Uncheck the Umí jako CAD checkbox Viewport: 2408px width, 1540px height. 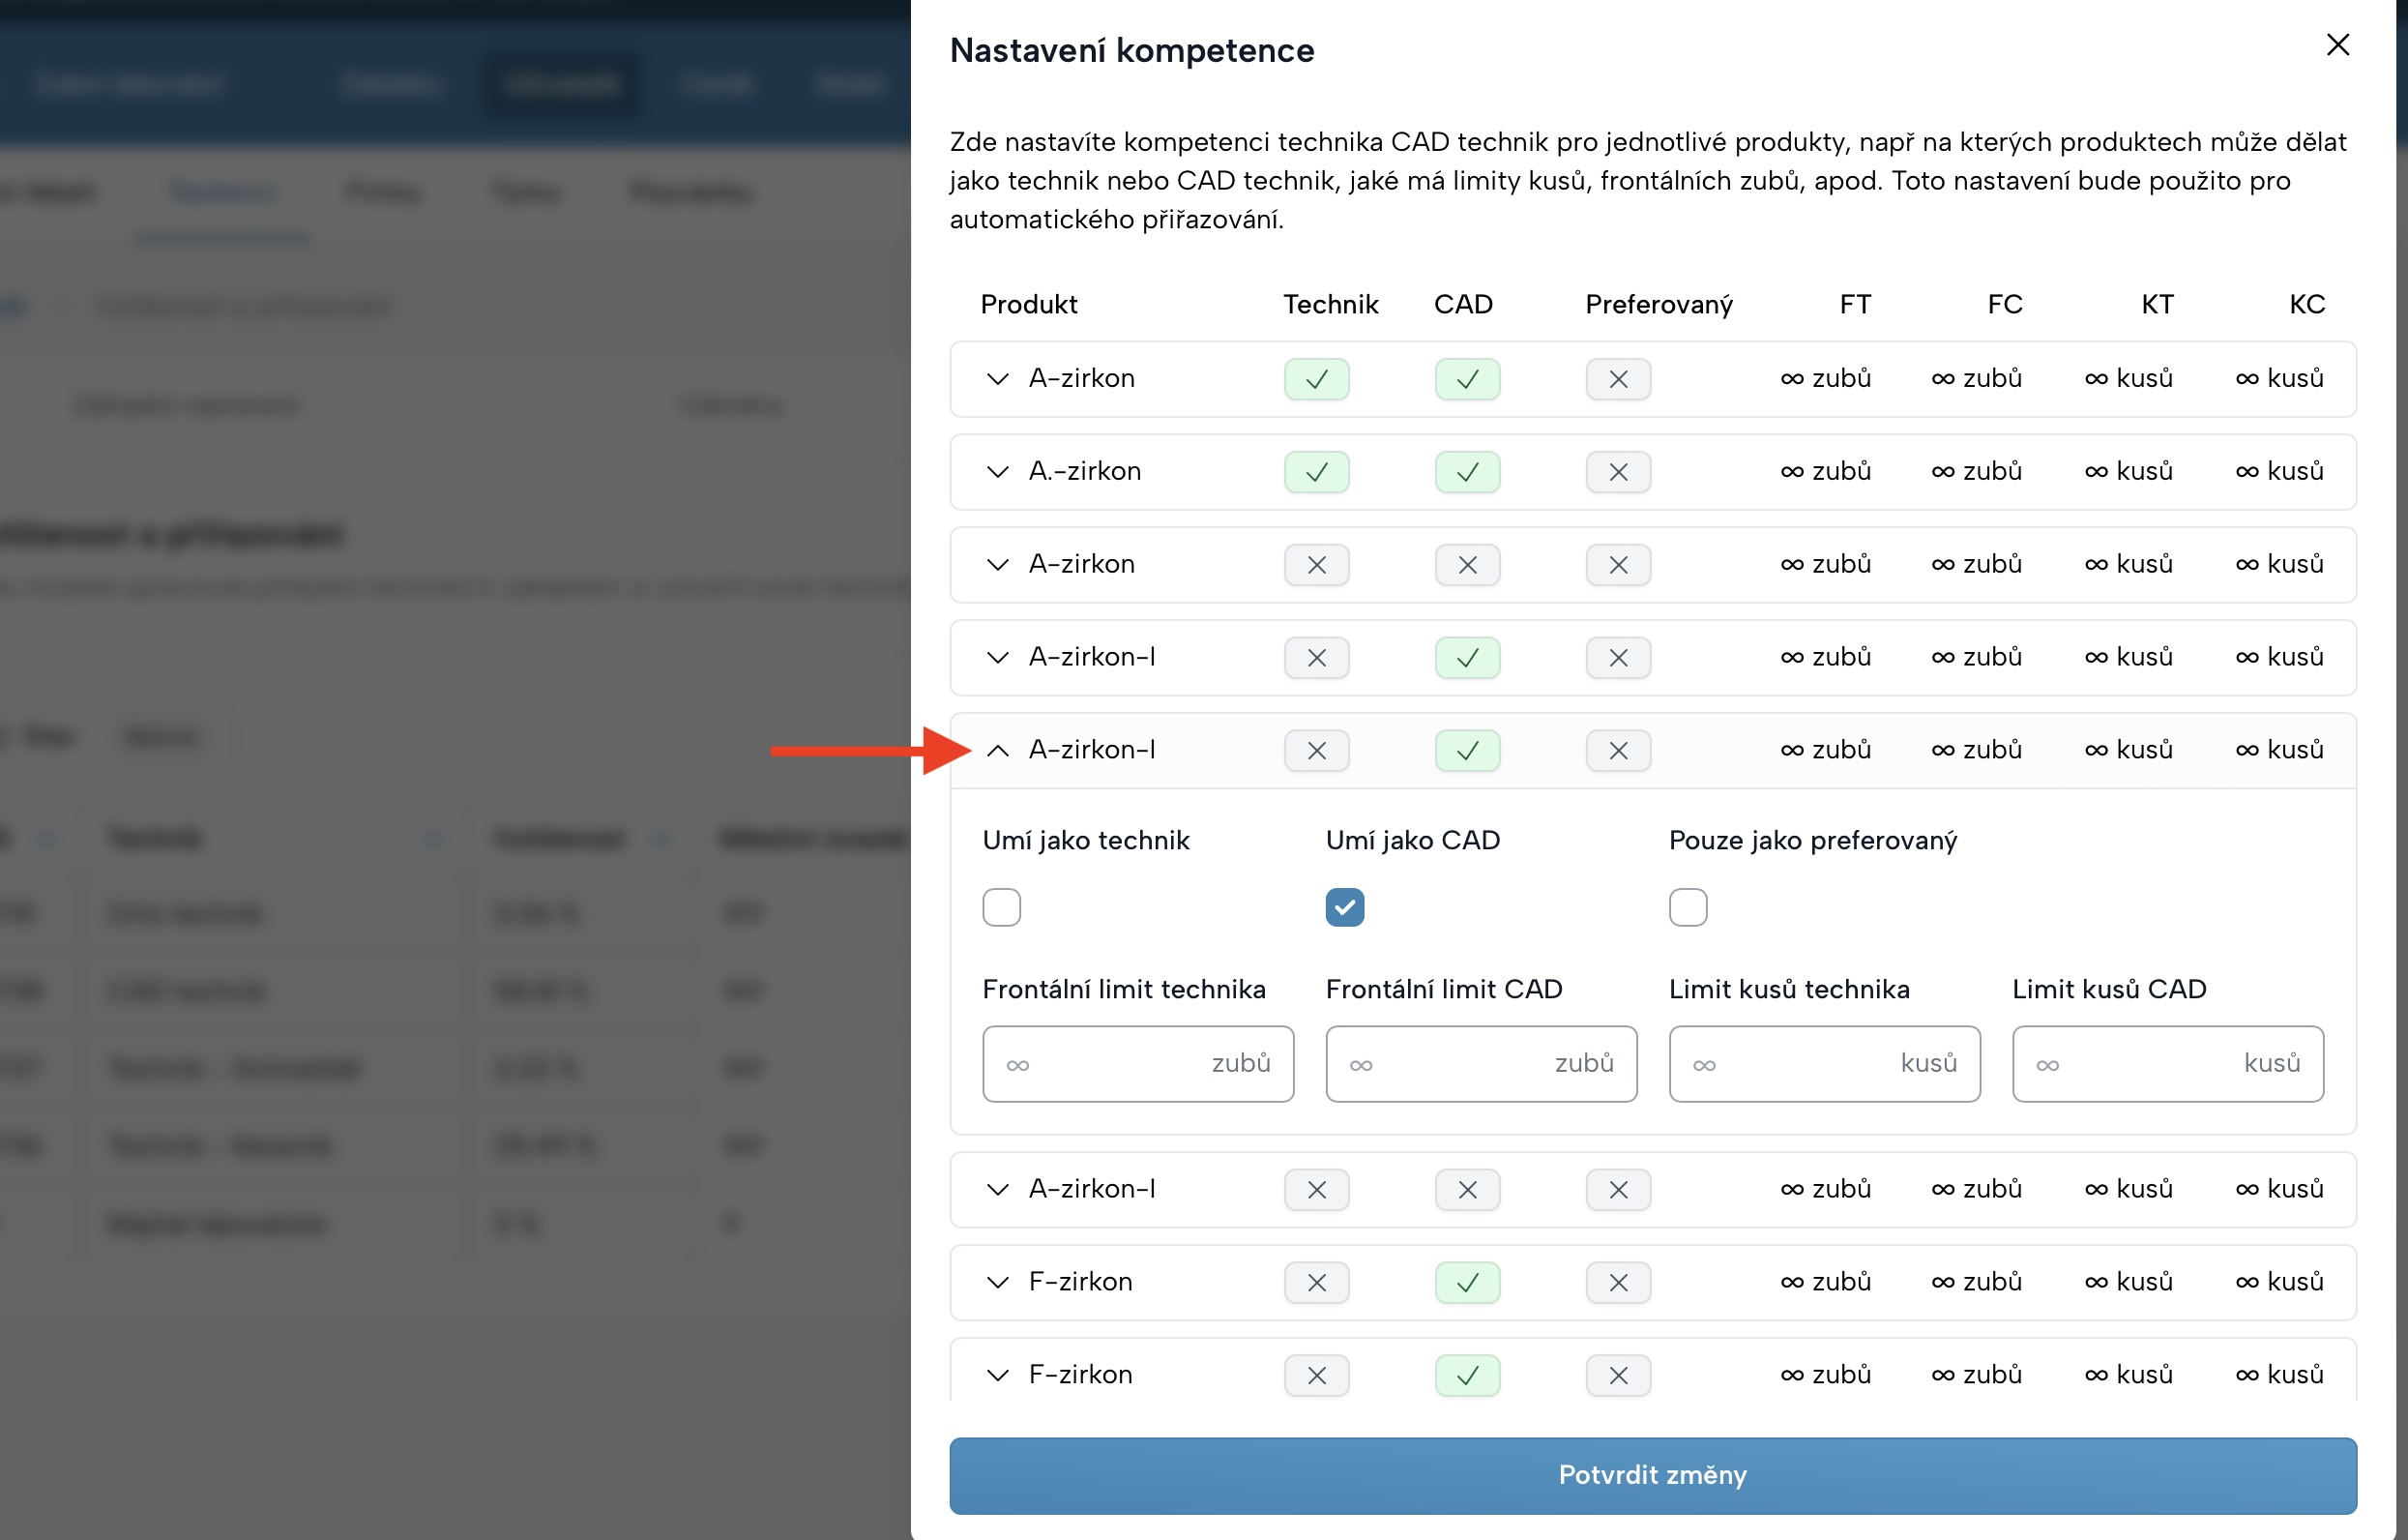click(x=1344, y=907)
